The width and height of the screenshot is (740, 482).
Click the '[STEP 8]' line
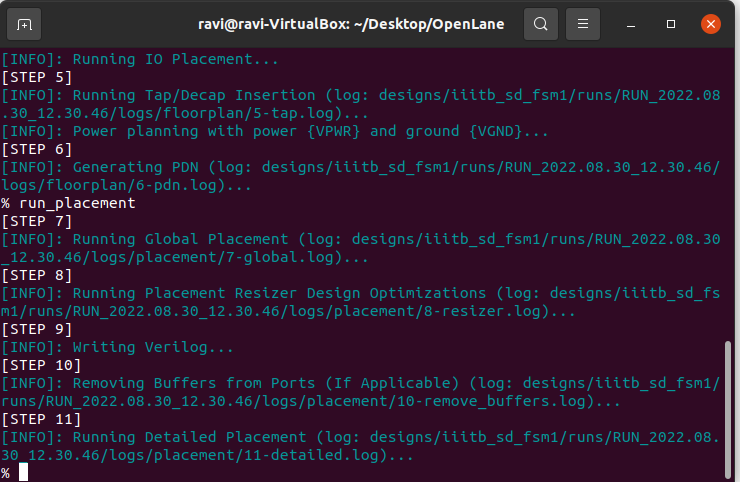[37, 275]
